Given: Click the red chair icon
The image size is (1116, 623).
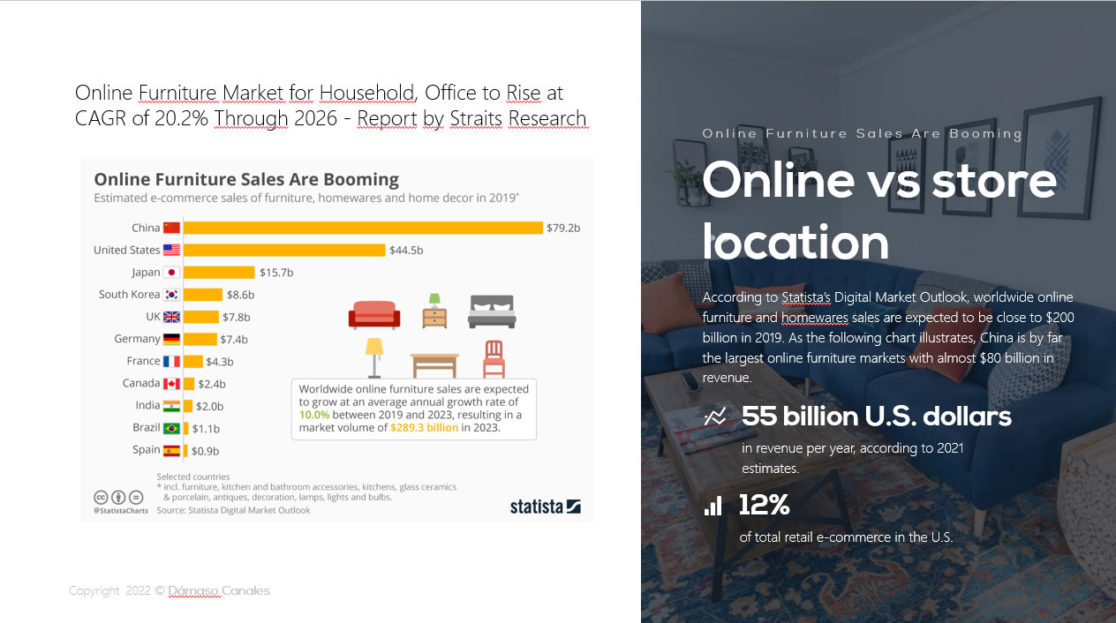Looking at the screenshot, I should pyautogui.click(x=493, y=358).
